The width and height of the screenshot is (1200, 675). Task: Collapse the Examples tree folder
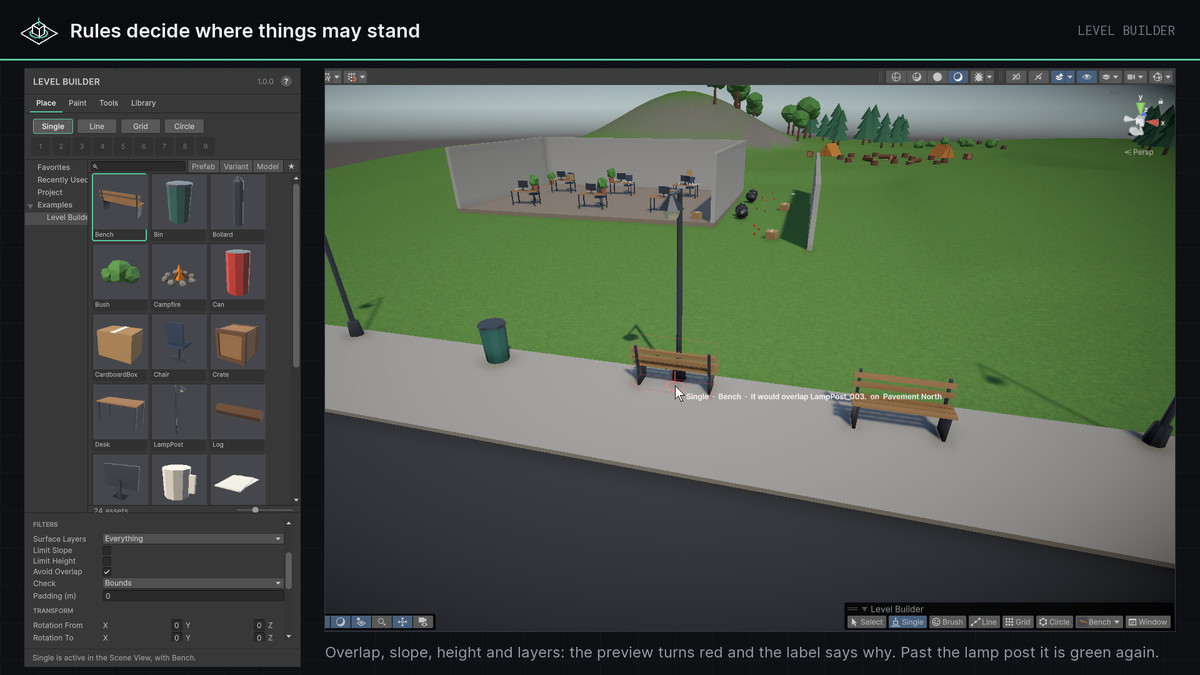tap(30, 206)
